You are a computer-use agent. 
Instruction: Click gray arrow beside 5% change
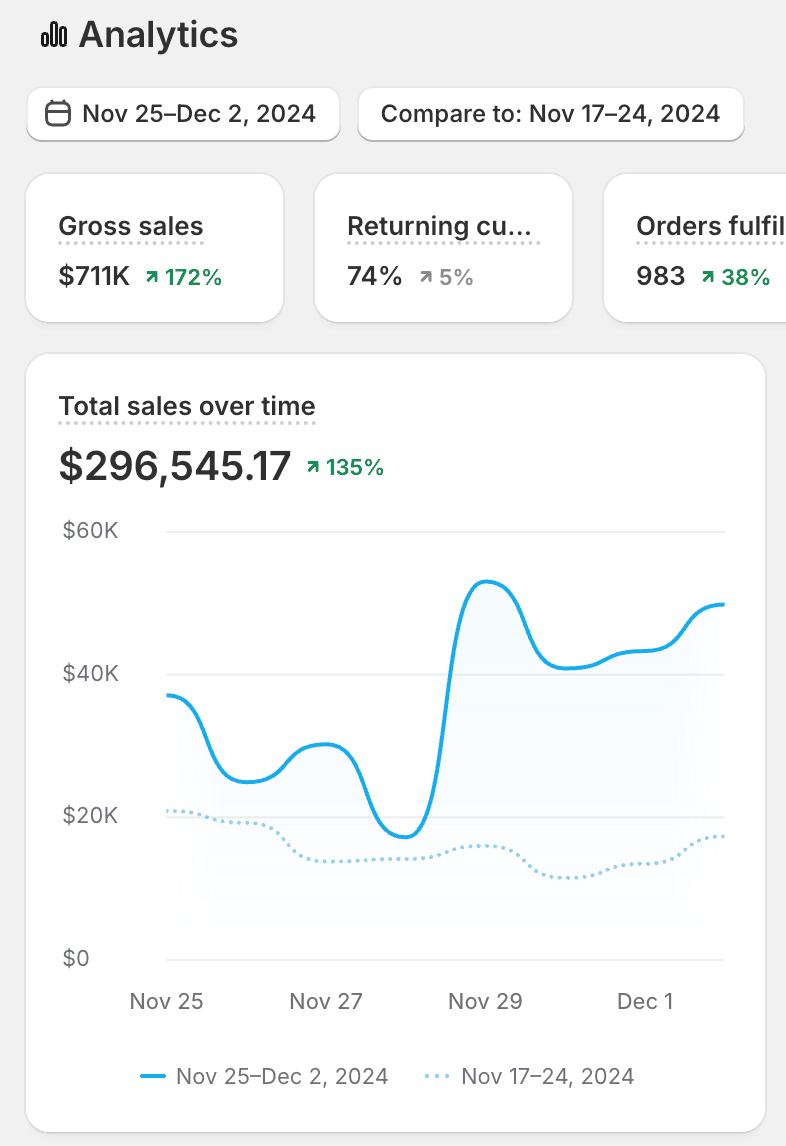click(x=427, y=277)
